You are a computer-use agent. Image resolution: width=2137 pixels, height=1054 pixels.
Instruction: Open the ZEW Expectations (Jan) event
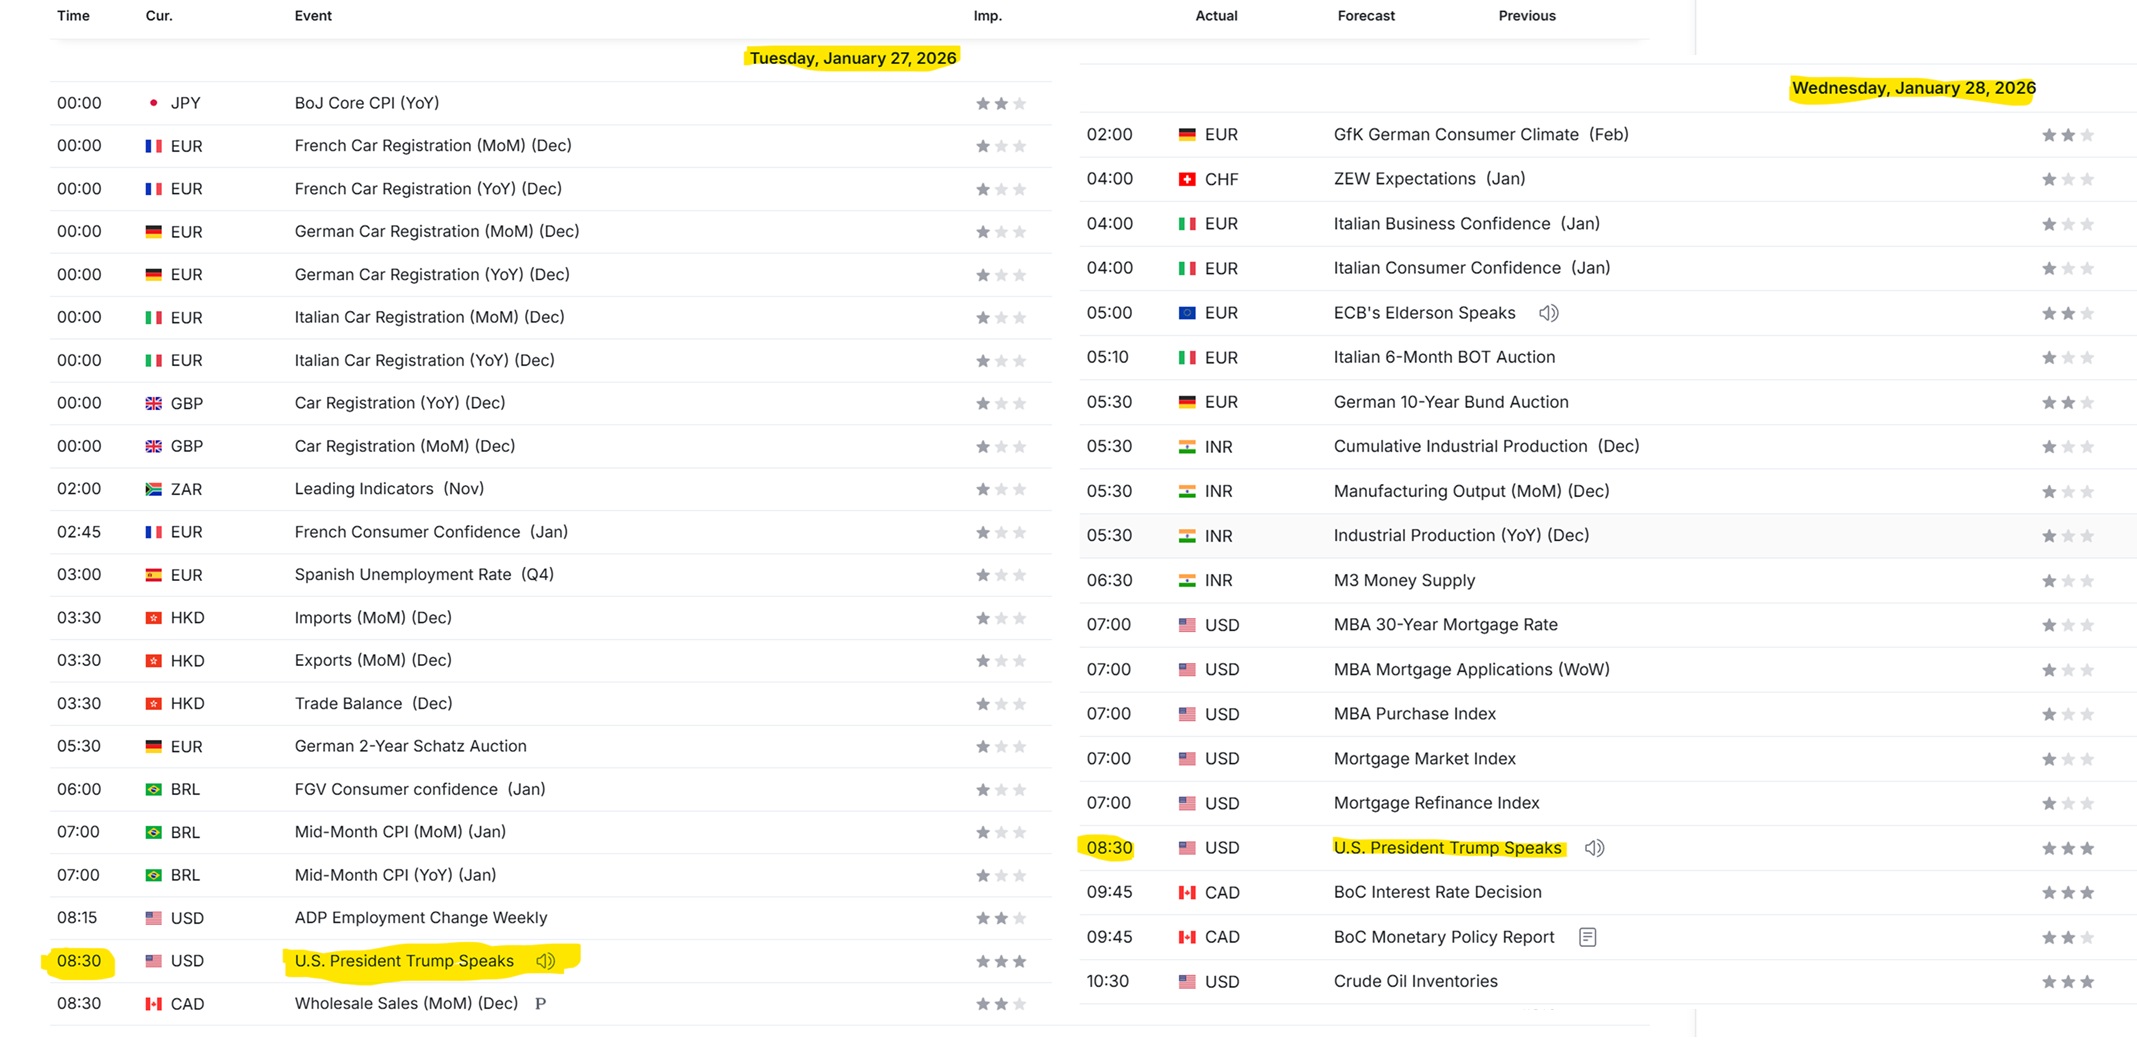pos(1429,179)
